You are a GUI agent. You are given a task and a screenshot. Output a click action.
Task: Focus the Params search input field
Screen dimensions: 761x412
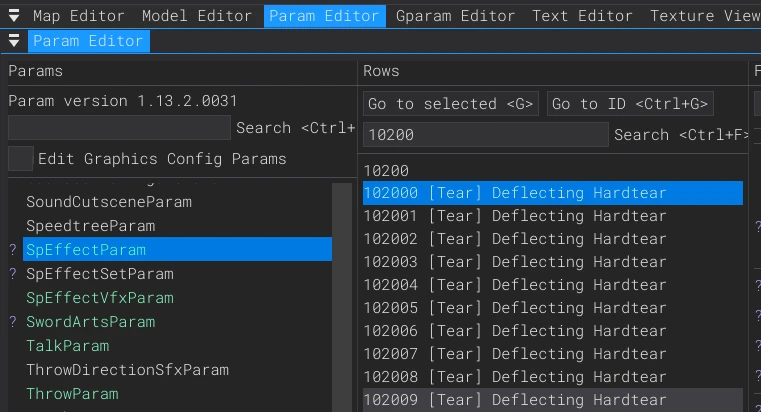[x=119, y=128]
